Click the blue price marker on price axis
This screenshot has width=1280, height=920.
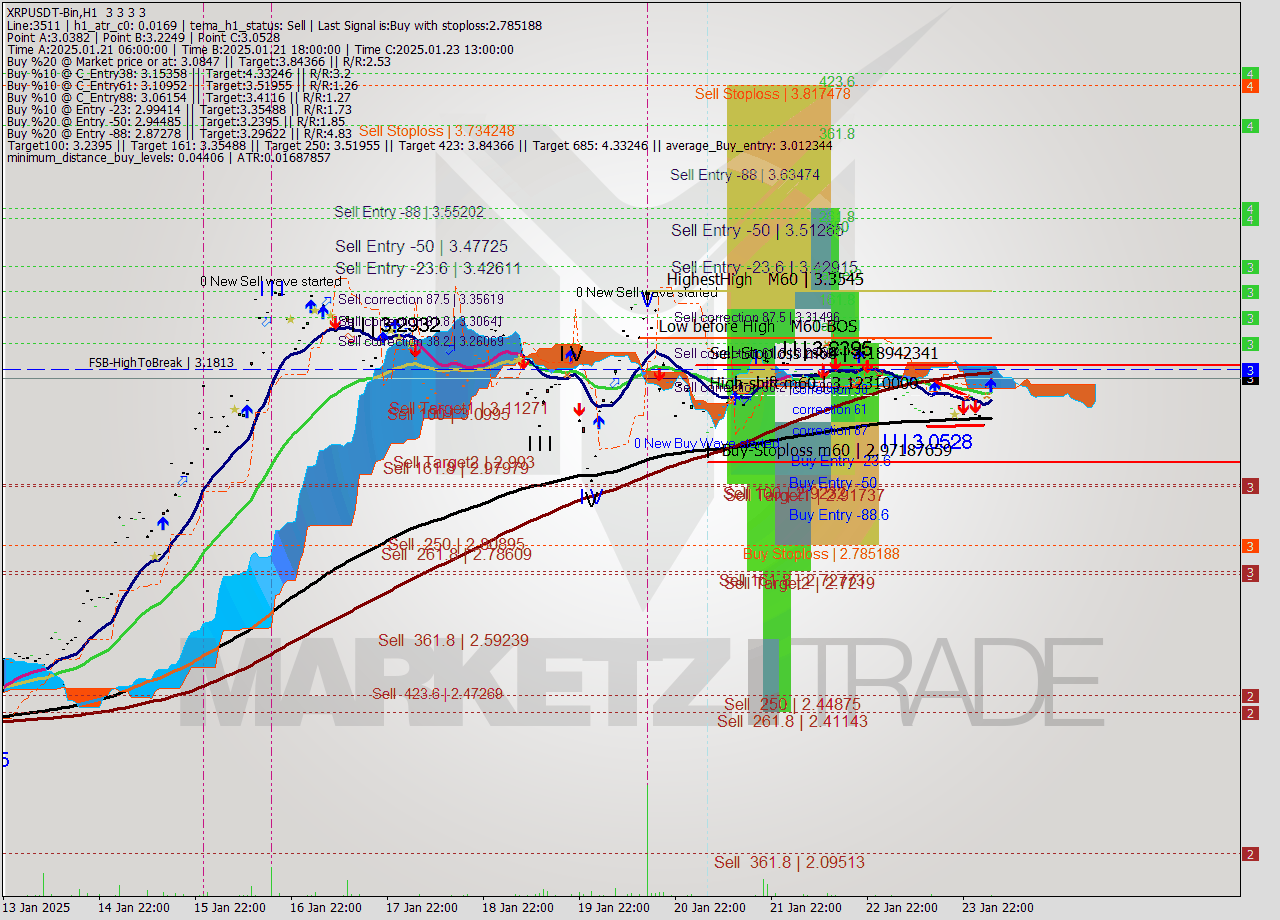point(1250,371)
